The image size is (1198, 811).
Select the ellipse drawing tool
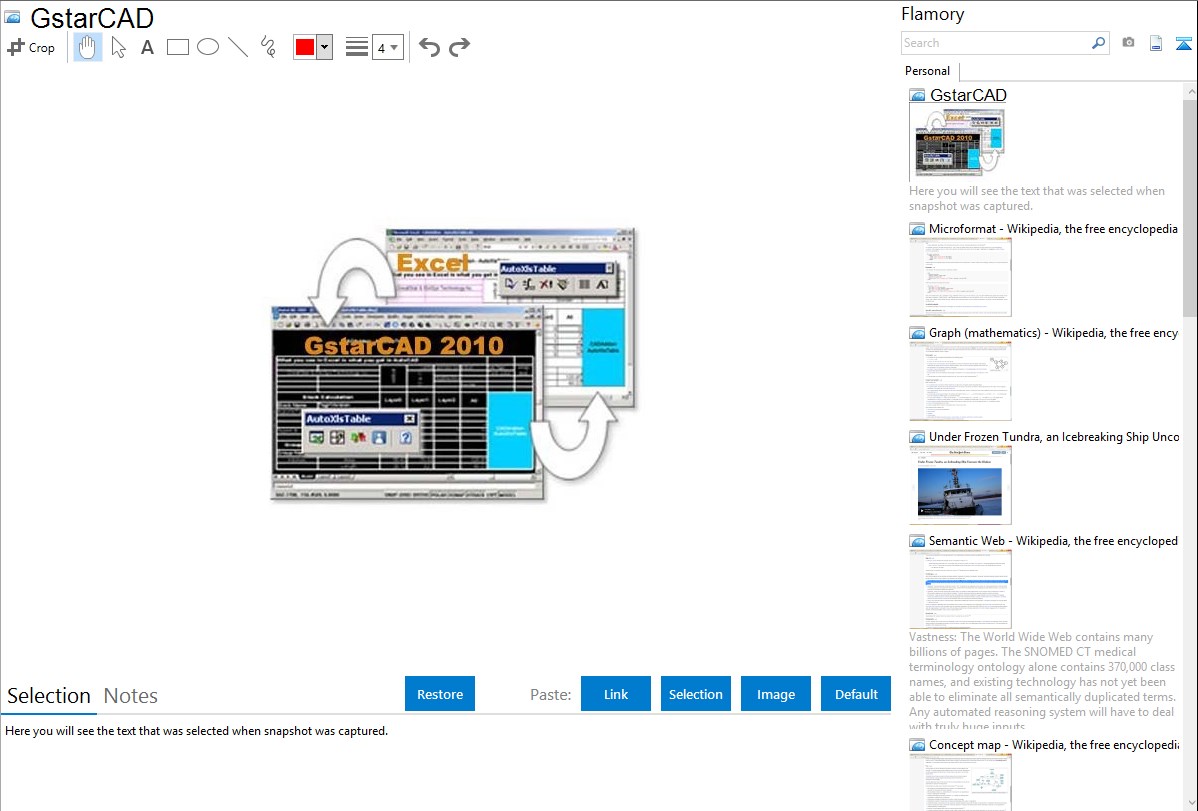208,47
